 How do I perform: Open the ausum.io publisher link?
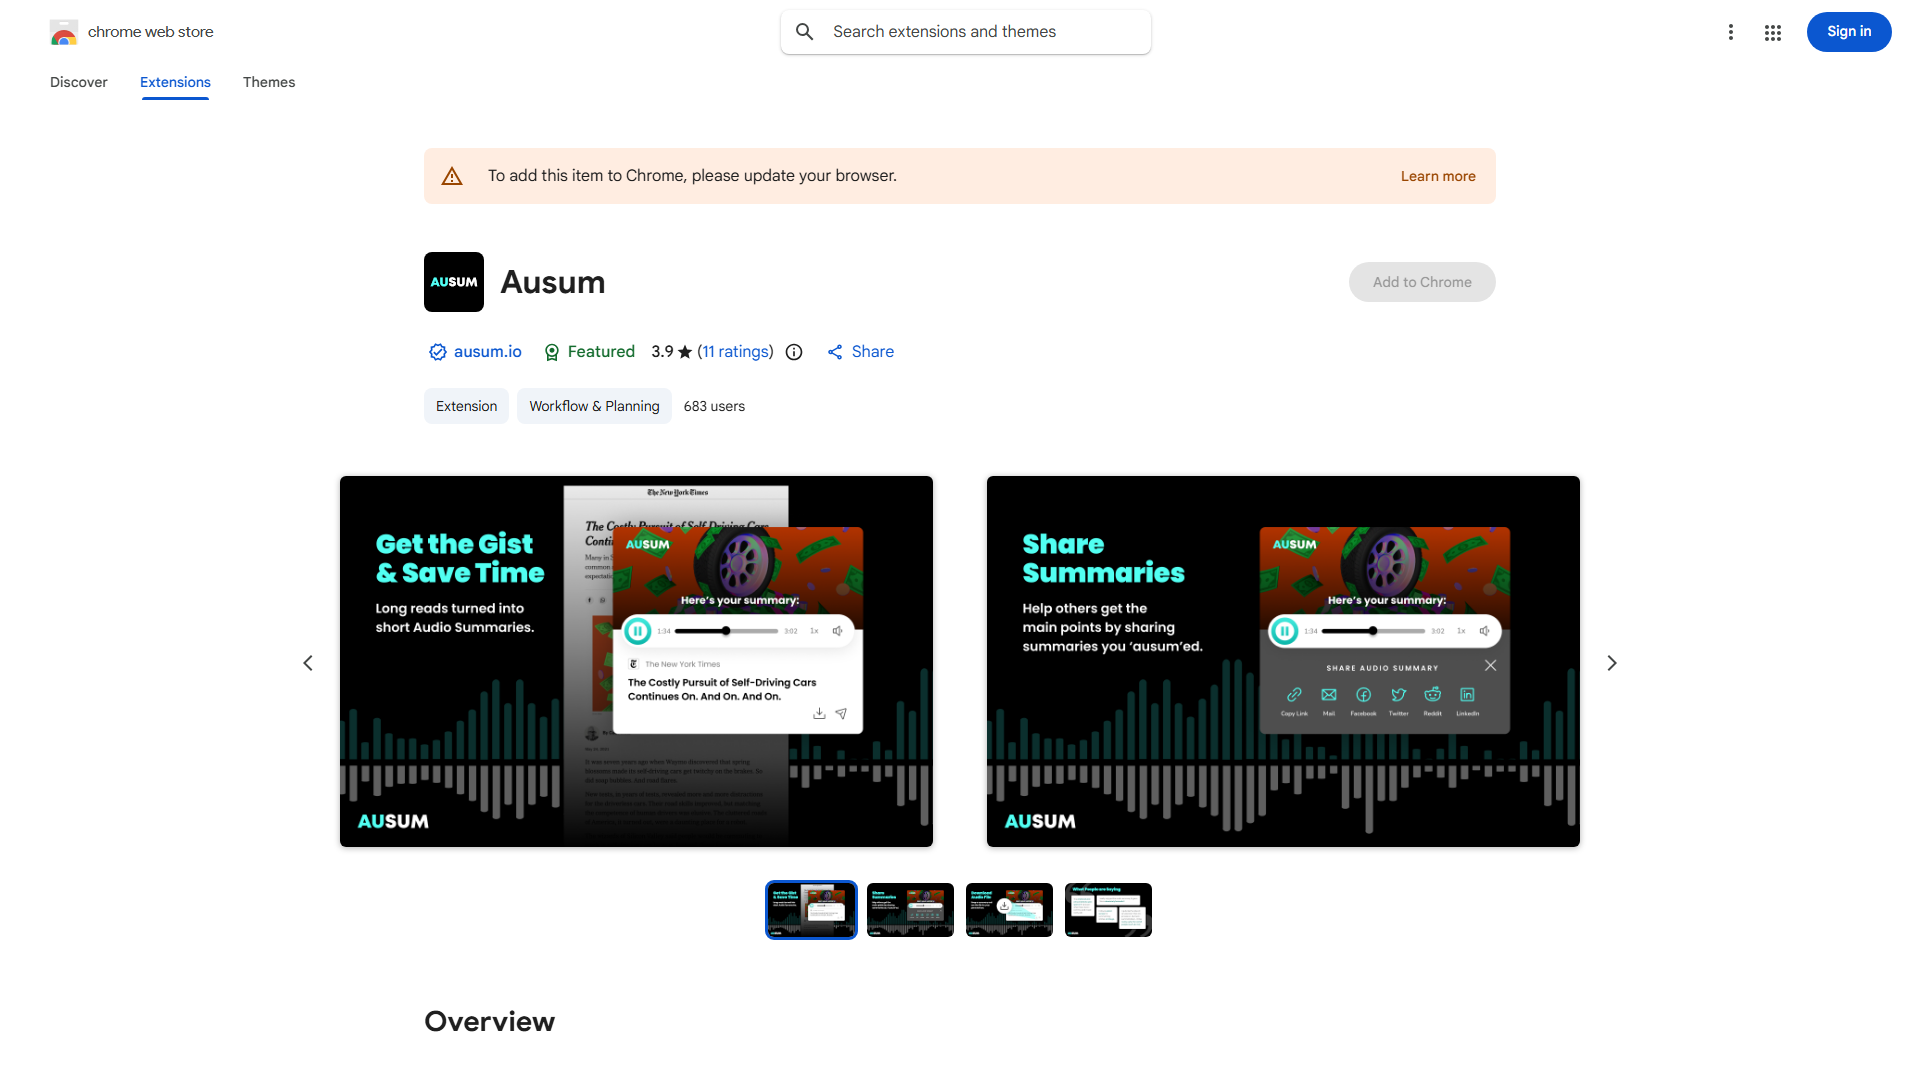point(487,352)
